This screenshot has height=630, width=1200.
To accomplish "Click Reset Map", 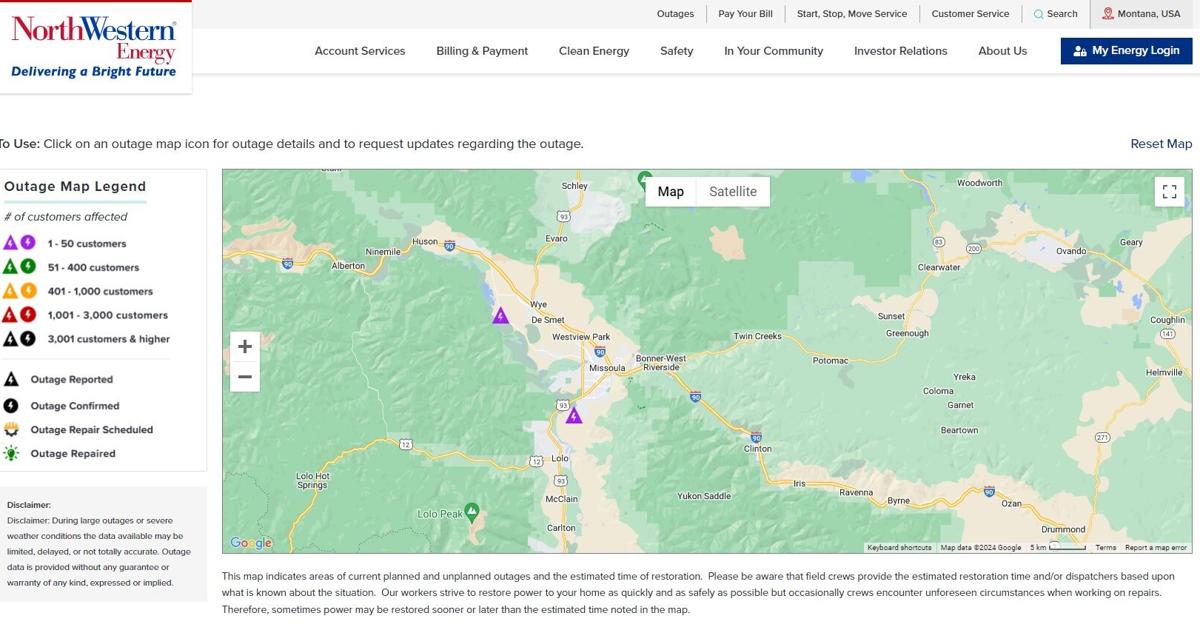I will 1161,144.
